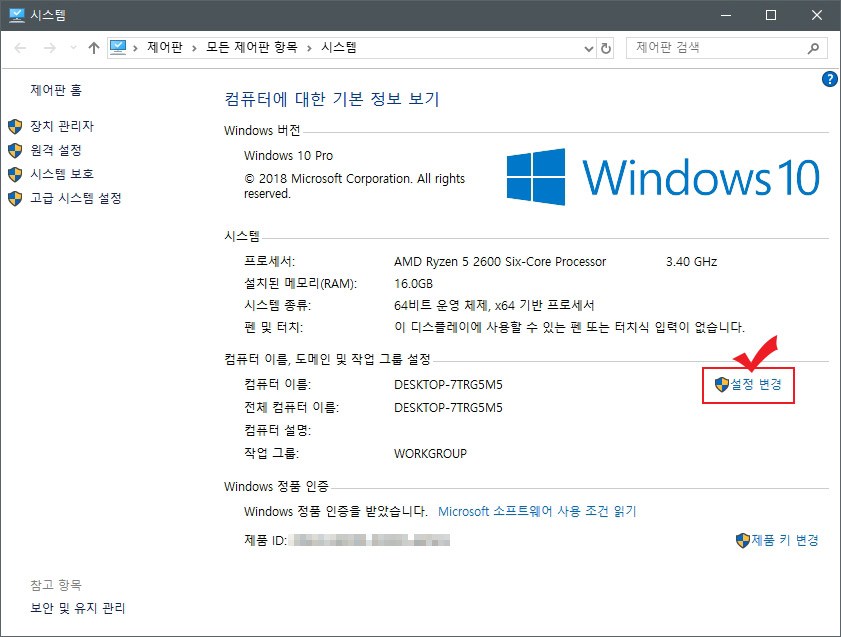Maximize the 시스템 window
Image resolution: width=841 pixels, height=637 pixels.
click(771, 15)
